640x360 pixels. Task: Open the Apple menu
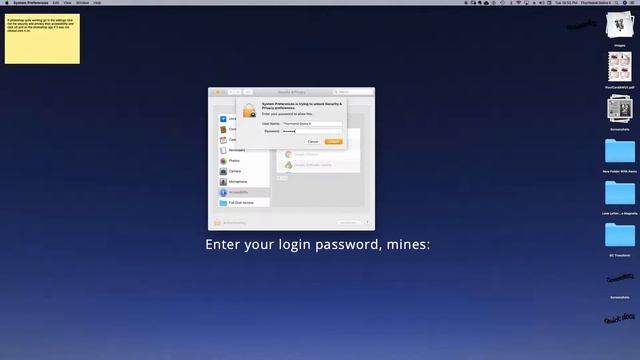[6, 3]
